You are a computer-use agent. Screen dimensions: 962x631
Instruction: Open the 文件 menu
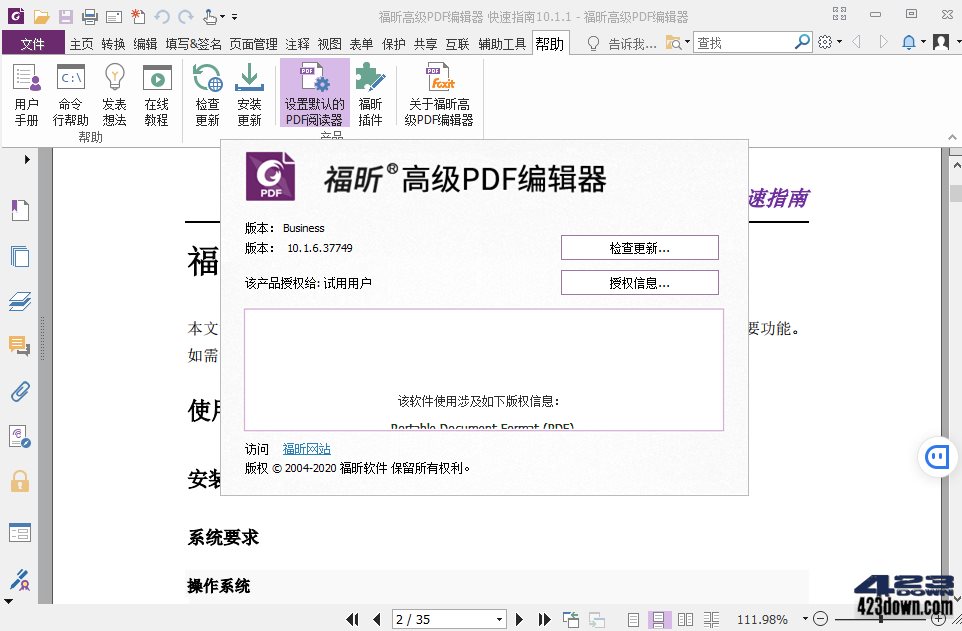coord(33,43)
